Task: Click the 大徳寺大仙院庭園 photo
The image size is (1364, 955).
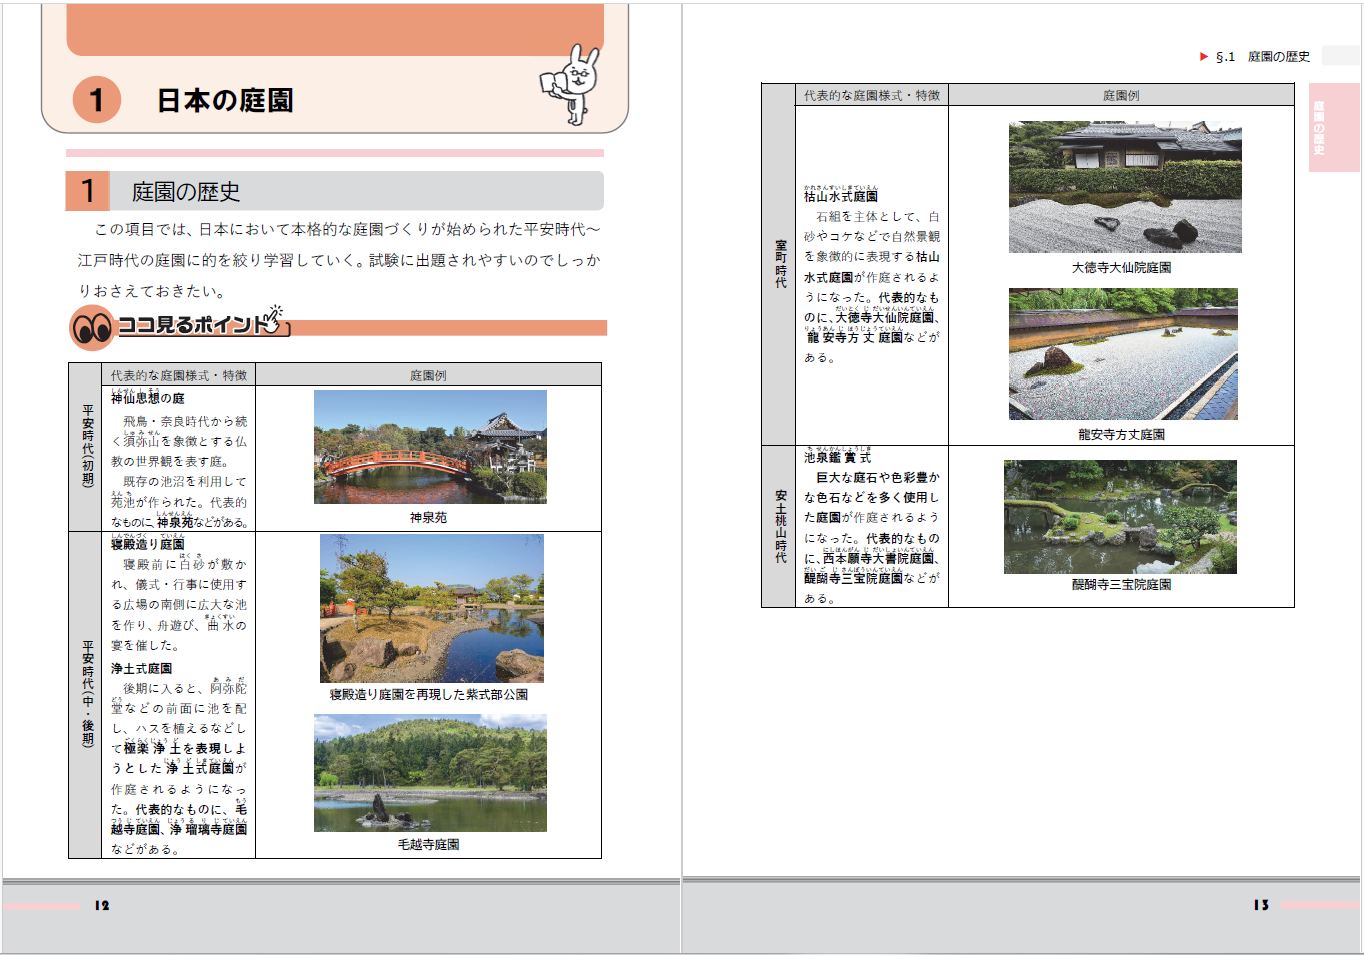Action: pyautogui.click(x=1125, y=187)
